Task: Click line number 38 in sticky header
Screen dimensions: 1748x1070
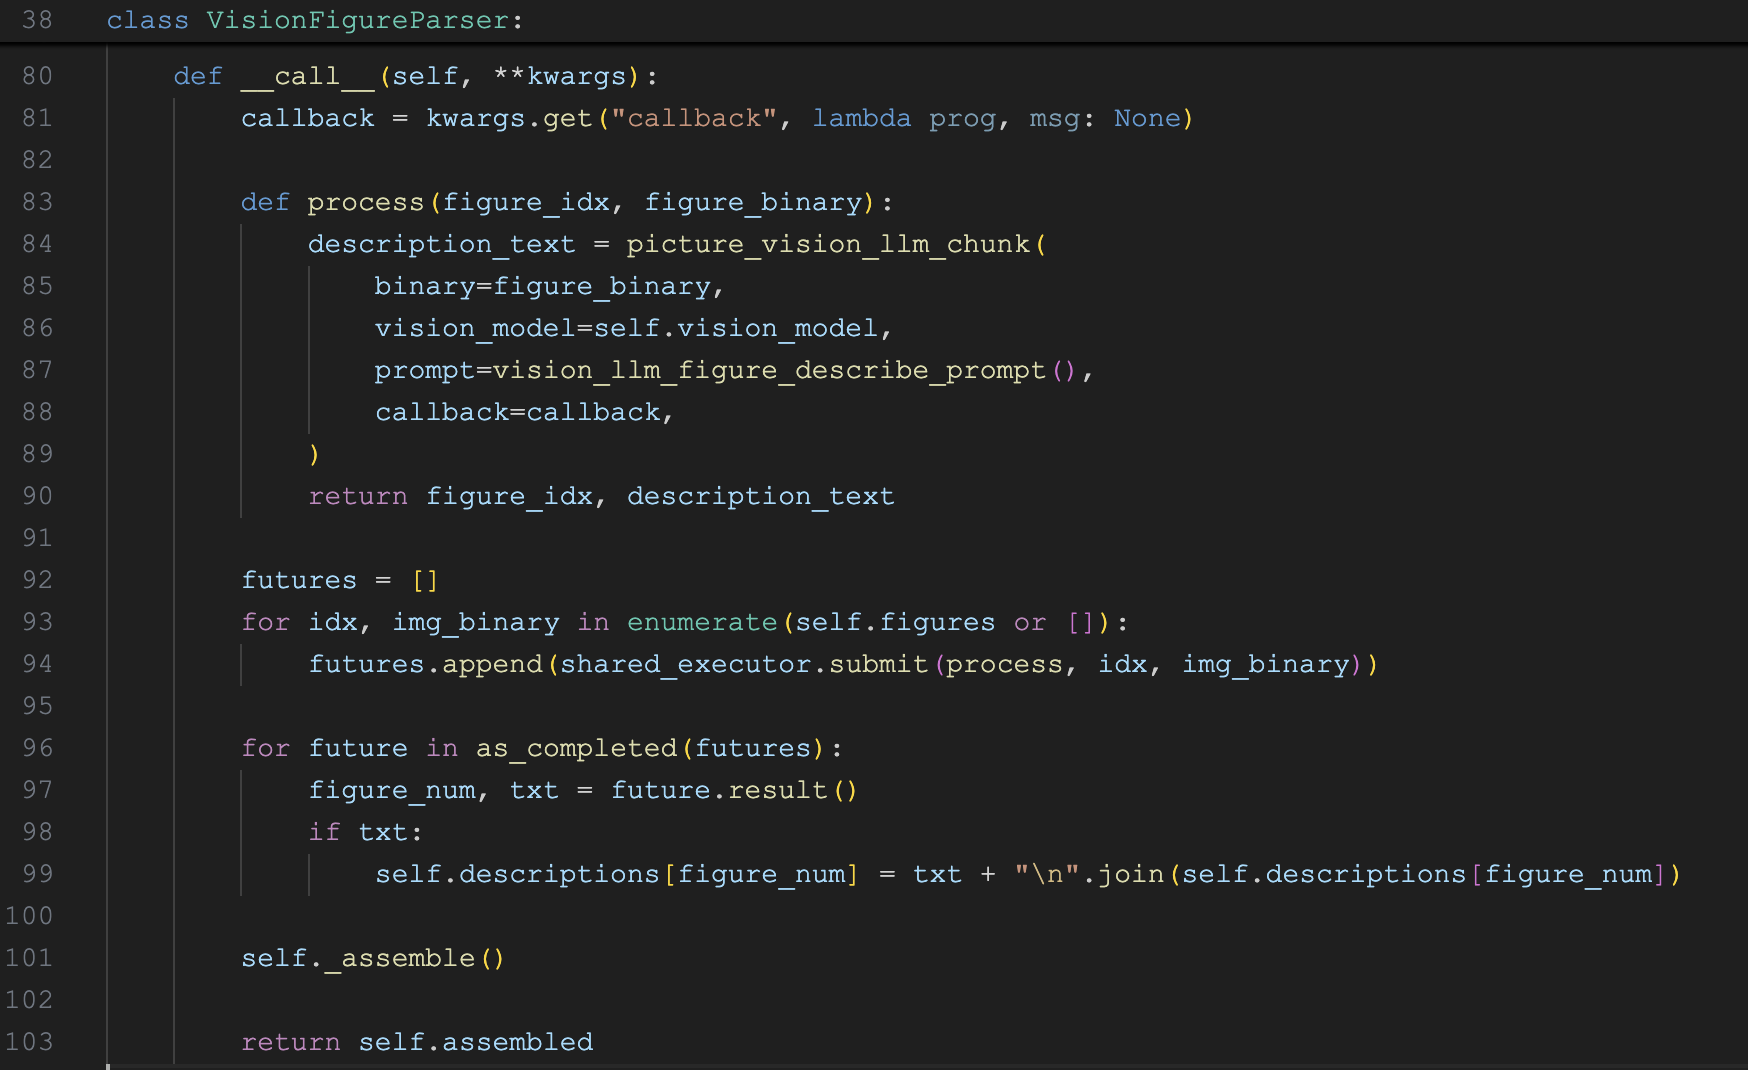Action: point(37,20)
